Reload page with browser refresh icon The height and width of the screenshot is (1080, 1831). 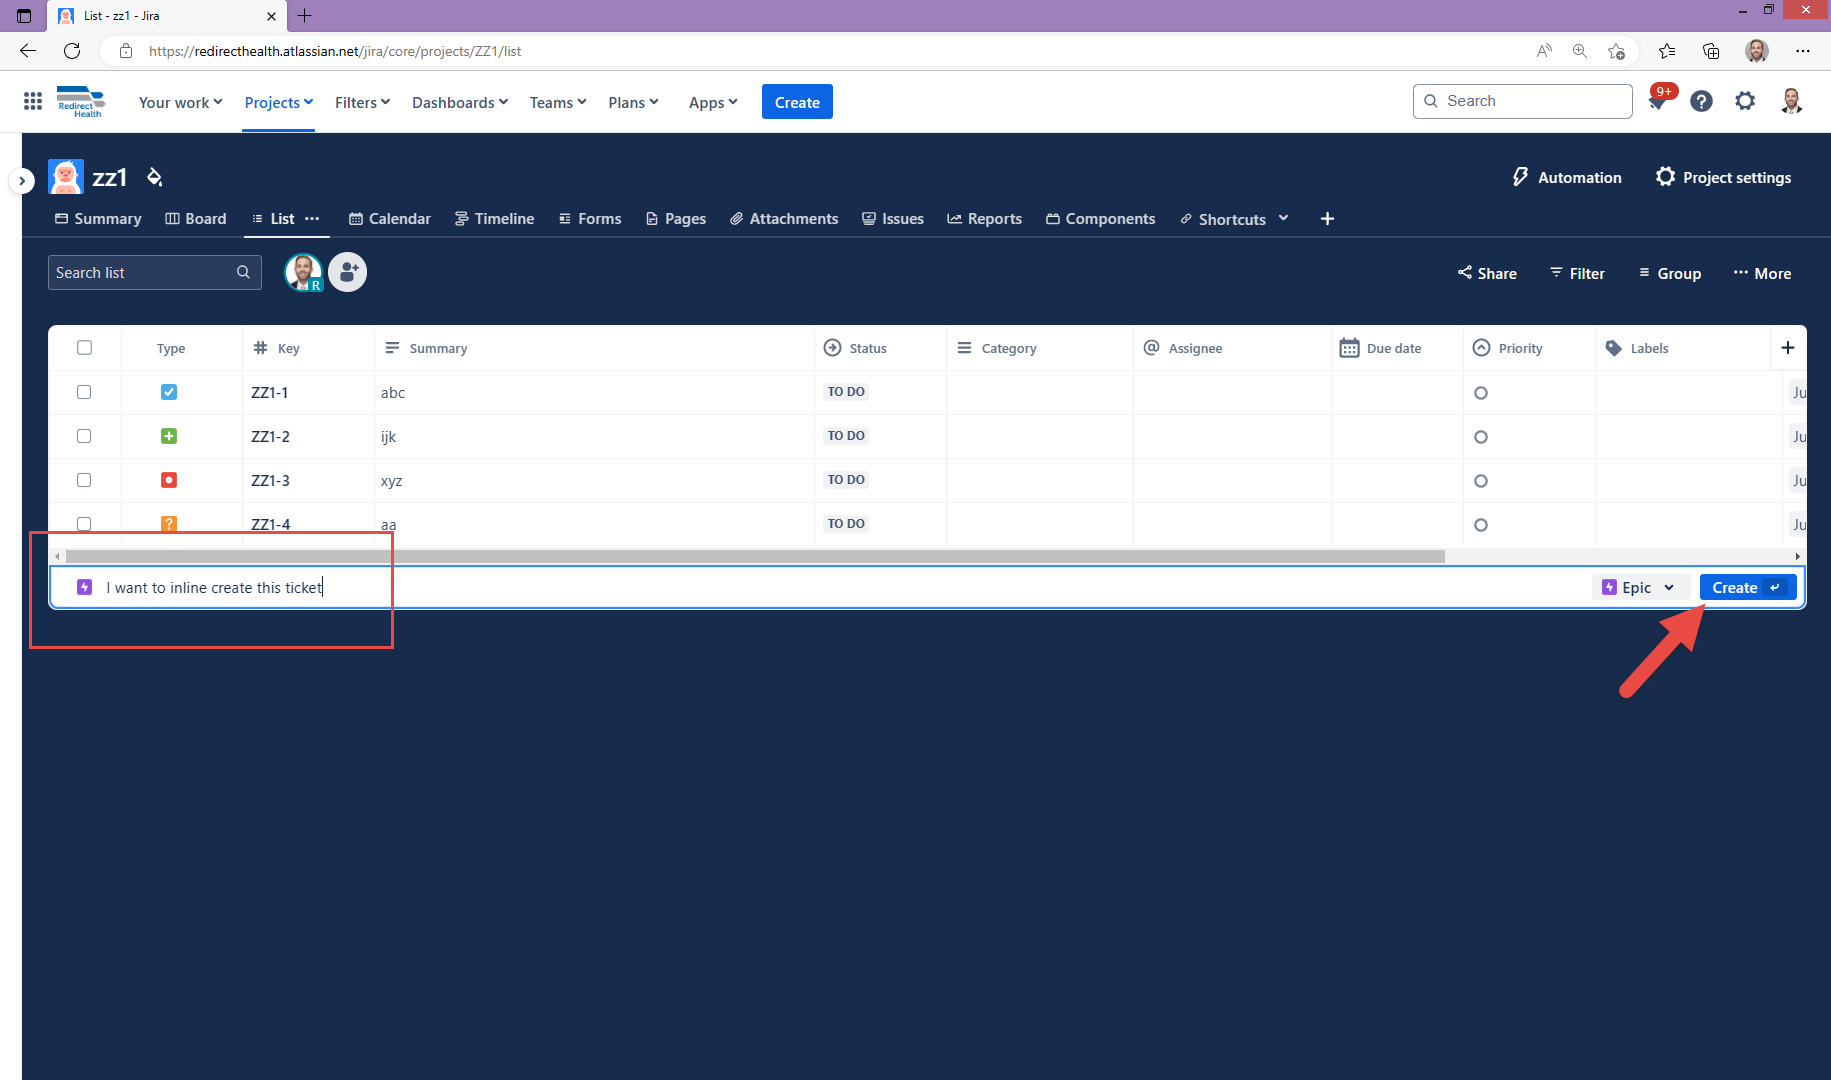(72, 51)
